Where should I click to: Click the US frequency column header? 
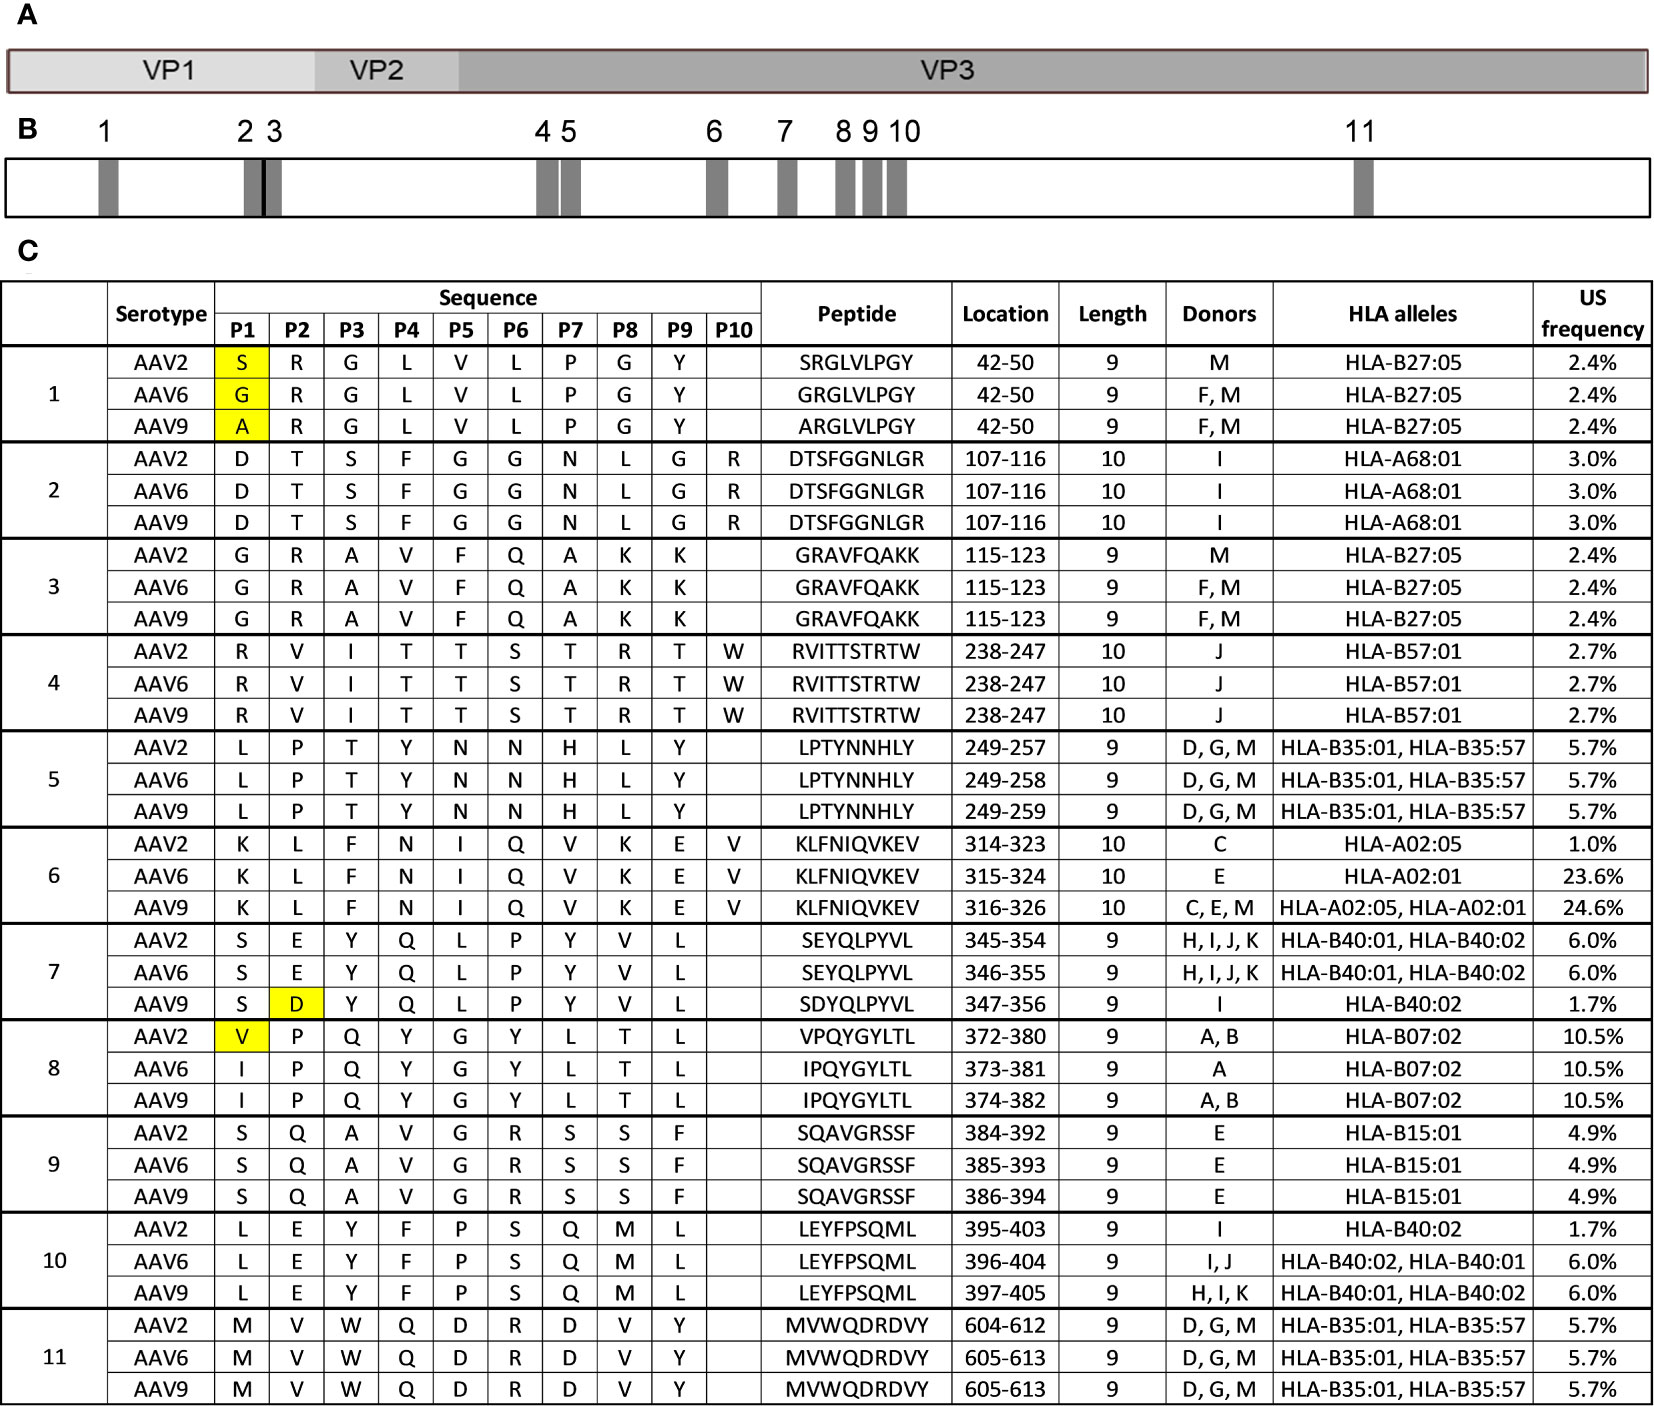(x=1592, y=314)
